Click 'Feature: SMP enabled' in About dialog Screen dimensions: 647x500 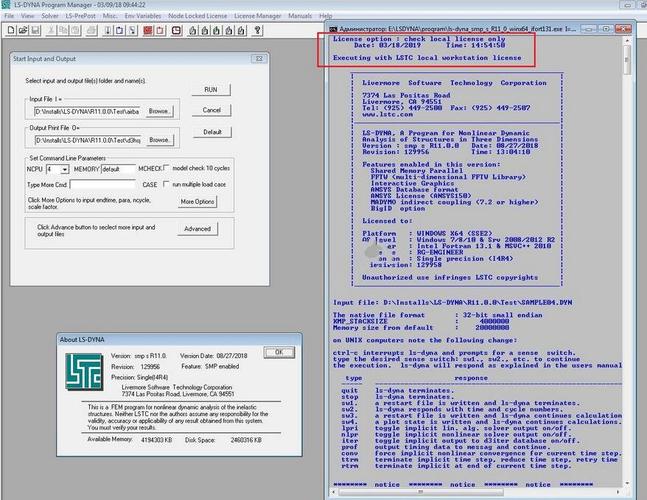click(210, 366)
